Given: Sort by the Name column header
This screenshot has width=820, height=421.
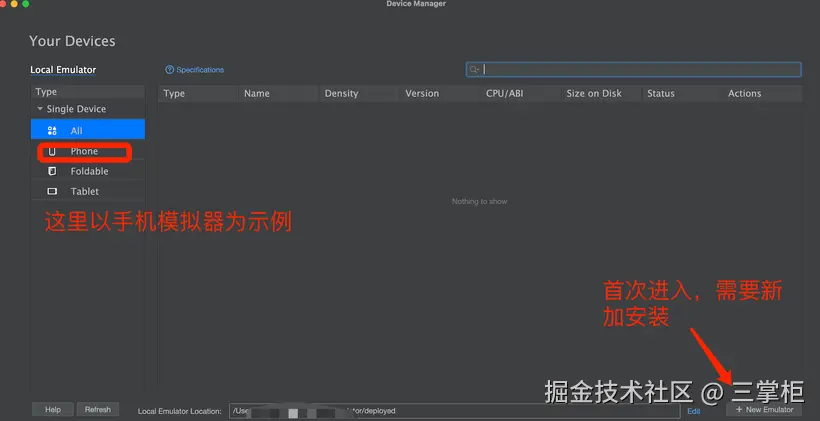Looking at the screenshot, I should [x=279, y=93].
